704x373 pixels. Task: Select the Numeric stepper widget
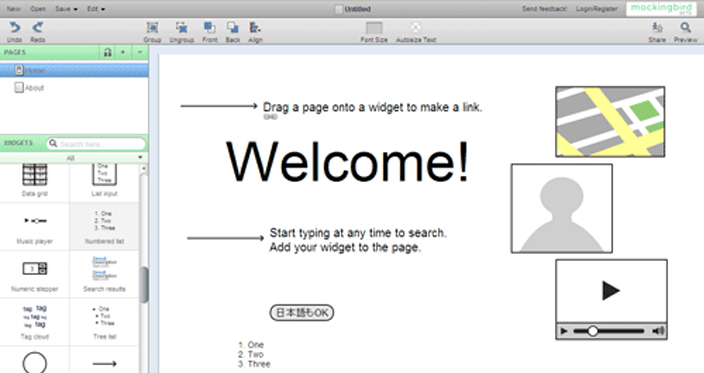click(35, 274)
